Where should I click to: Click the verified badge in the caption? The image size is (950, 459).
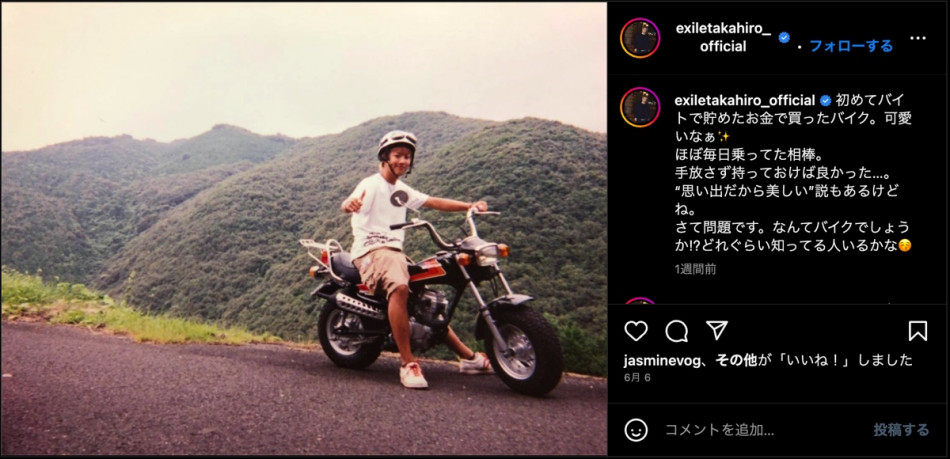(x=825, y=101)
